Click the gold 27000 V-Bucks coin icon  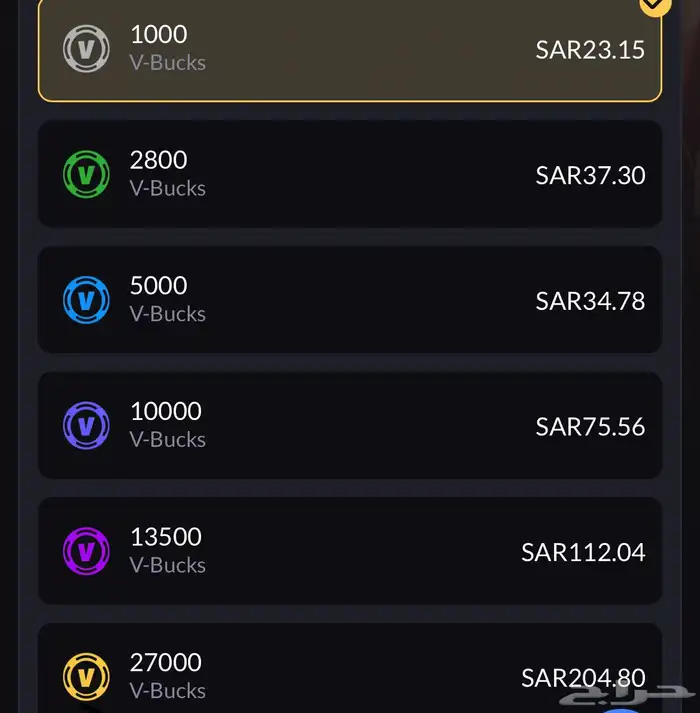(86, 677)
